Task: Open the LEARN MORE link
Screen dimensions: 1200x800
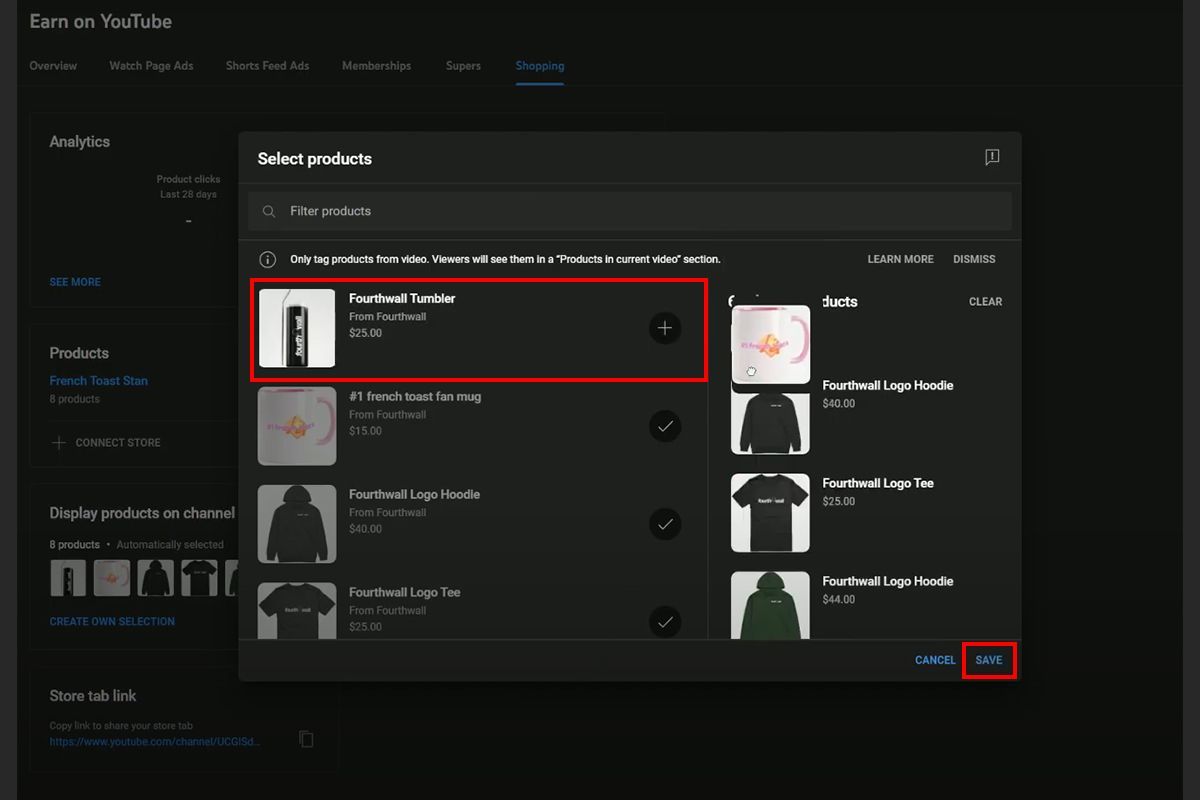Action: [900, 259]
